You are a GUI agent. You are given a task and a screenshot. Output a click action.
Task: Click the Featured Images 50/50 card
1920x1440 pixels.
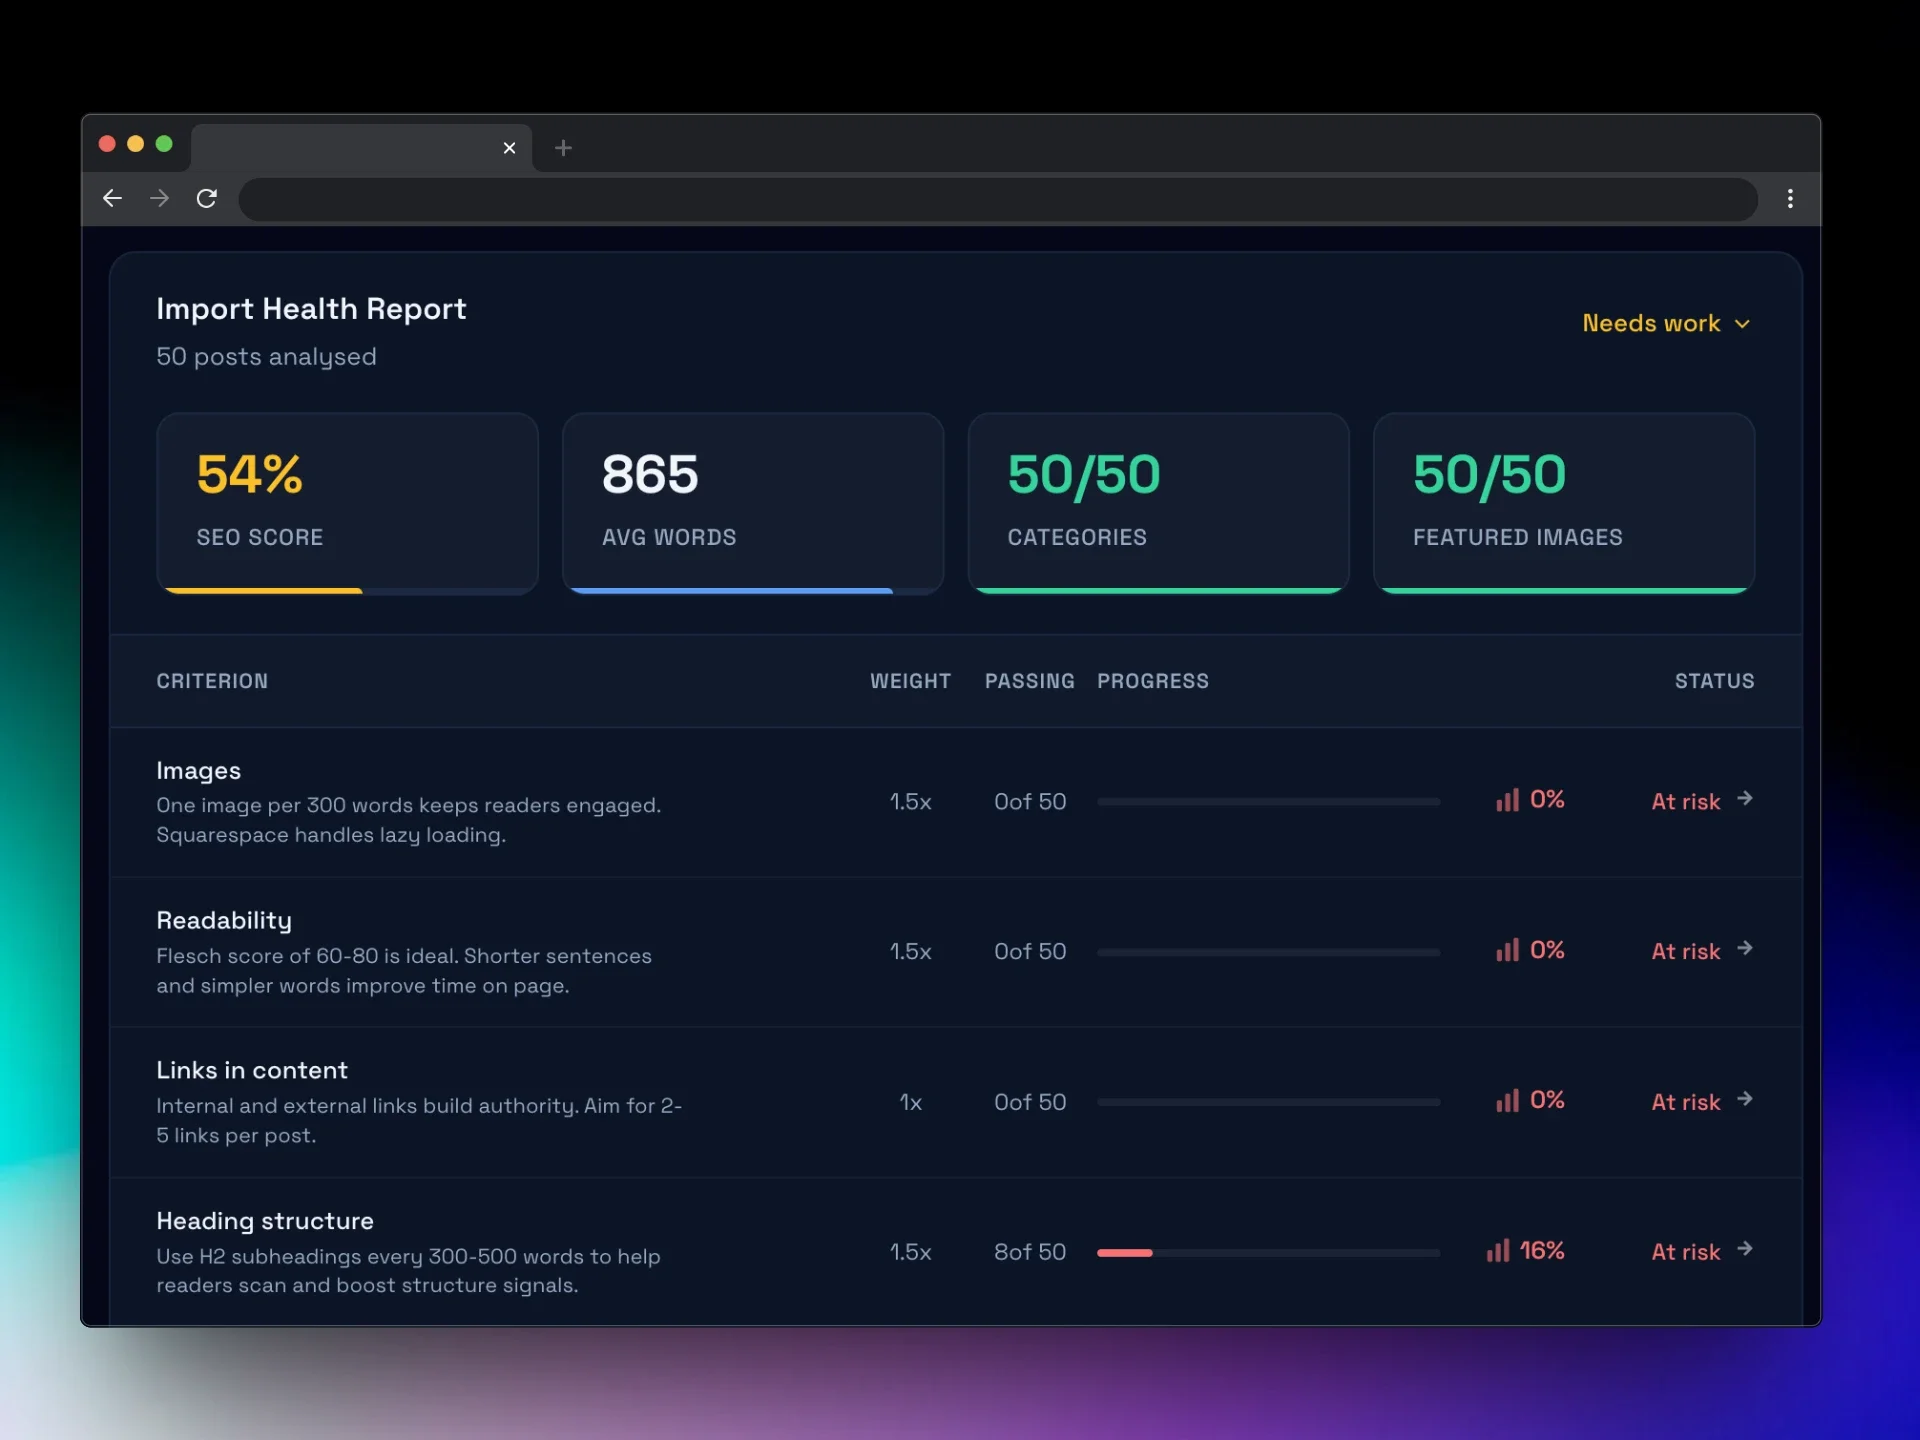(1563, 502)
